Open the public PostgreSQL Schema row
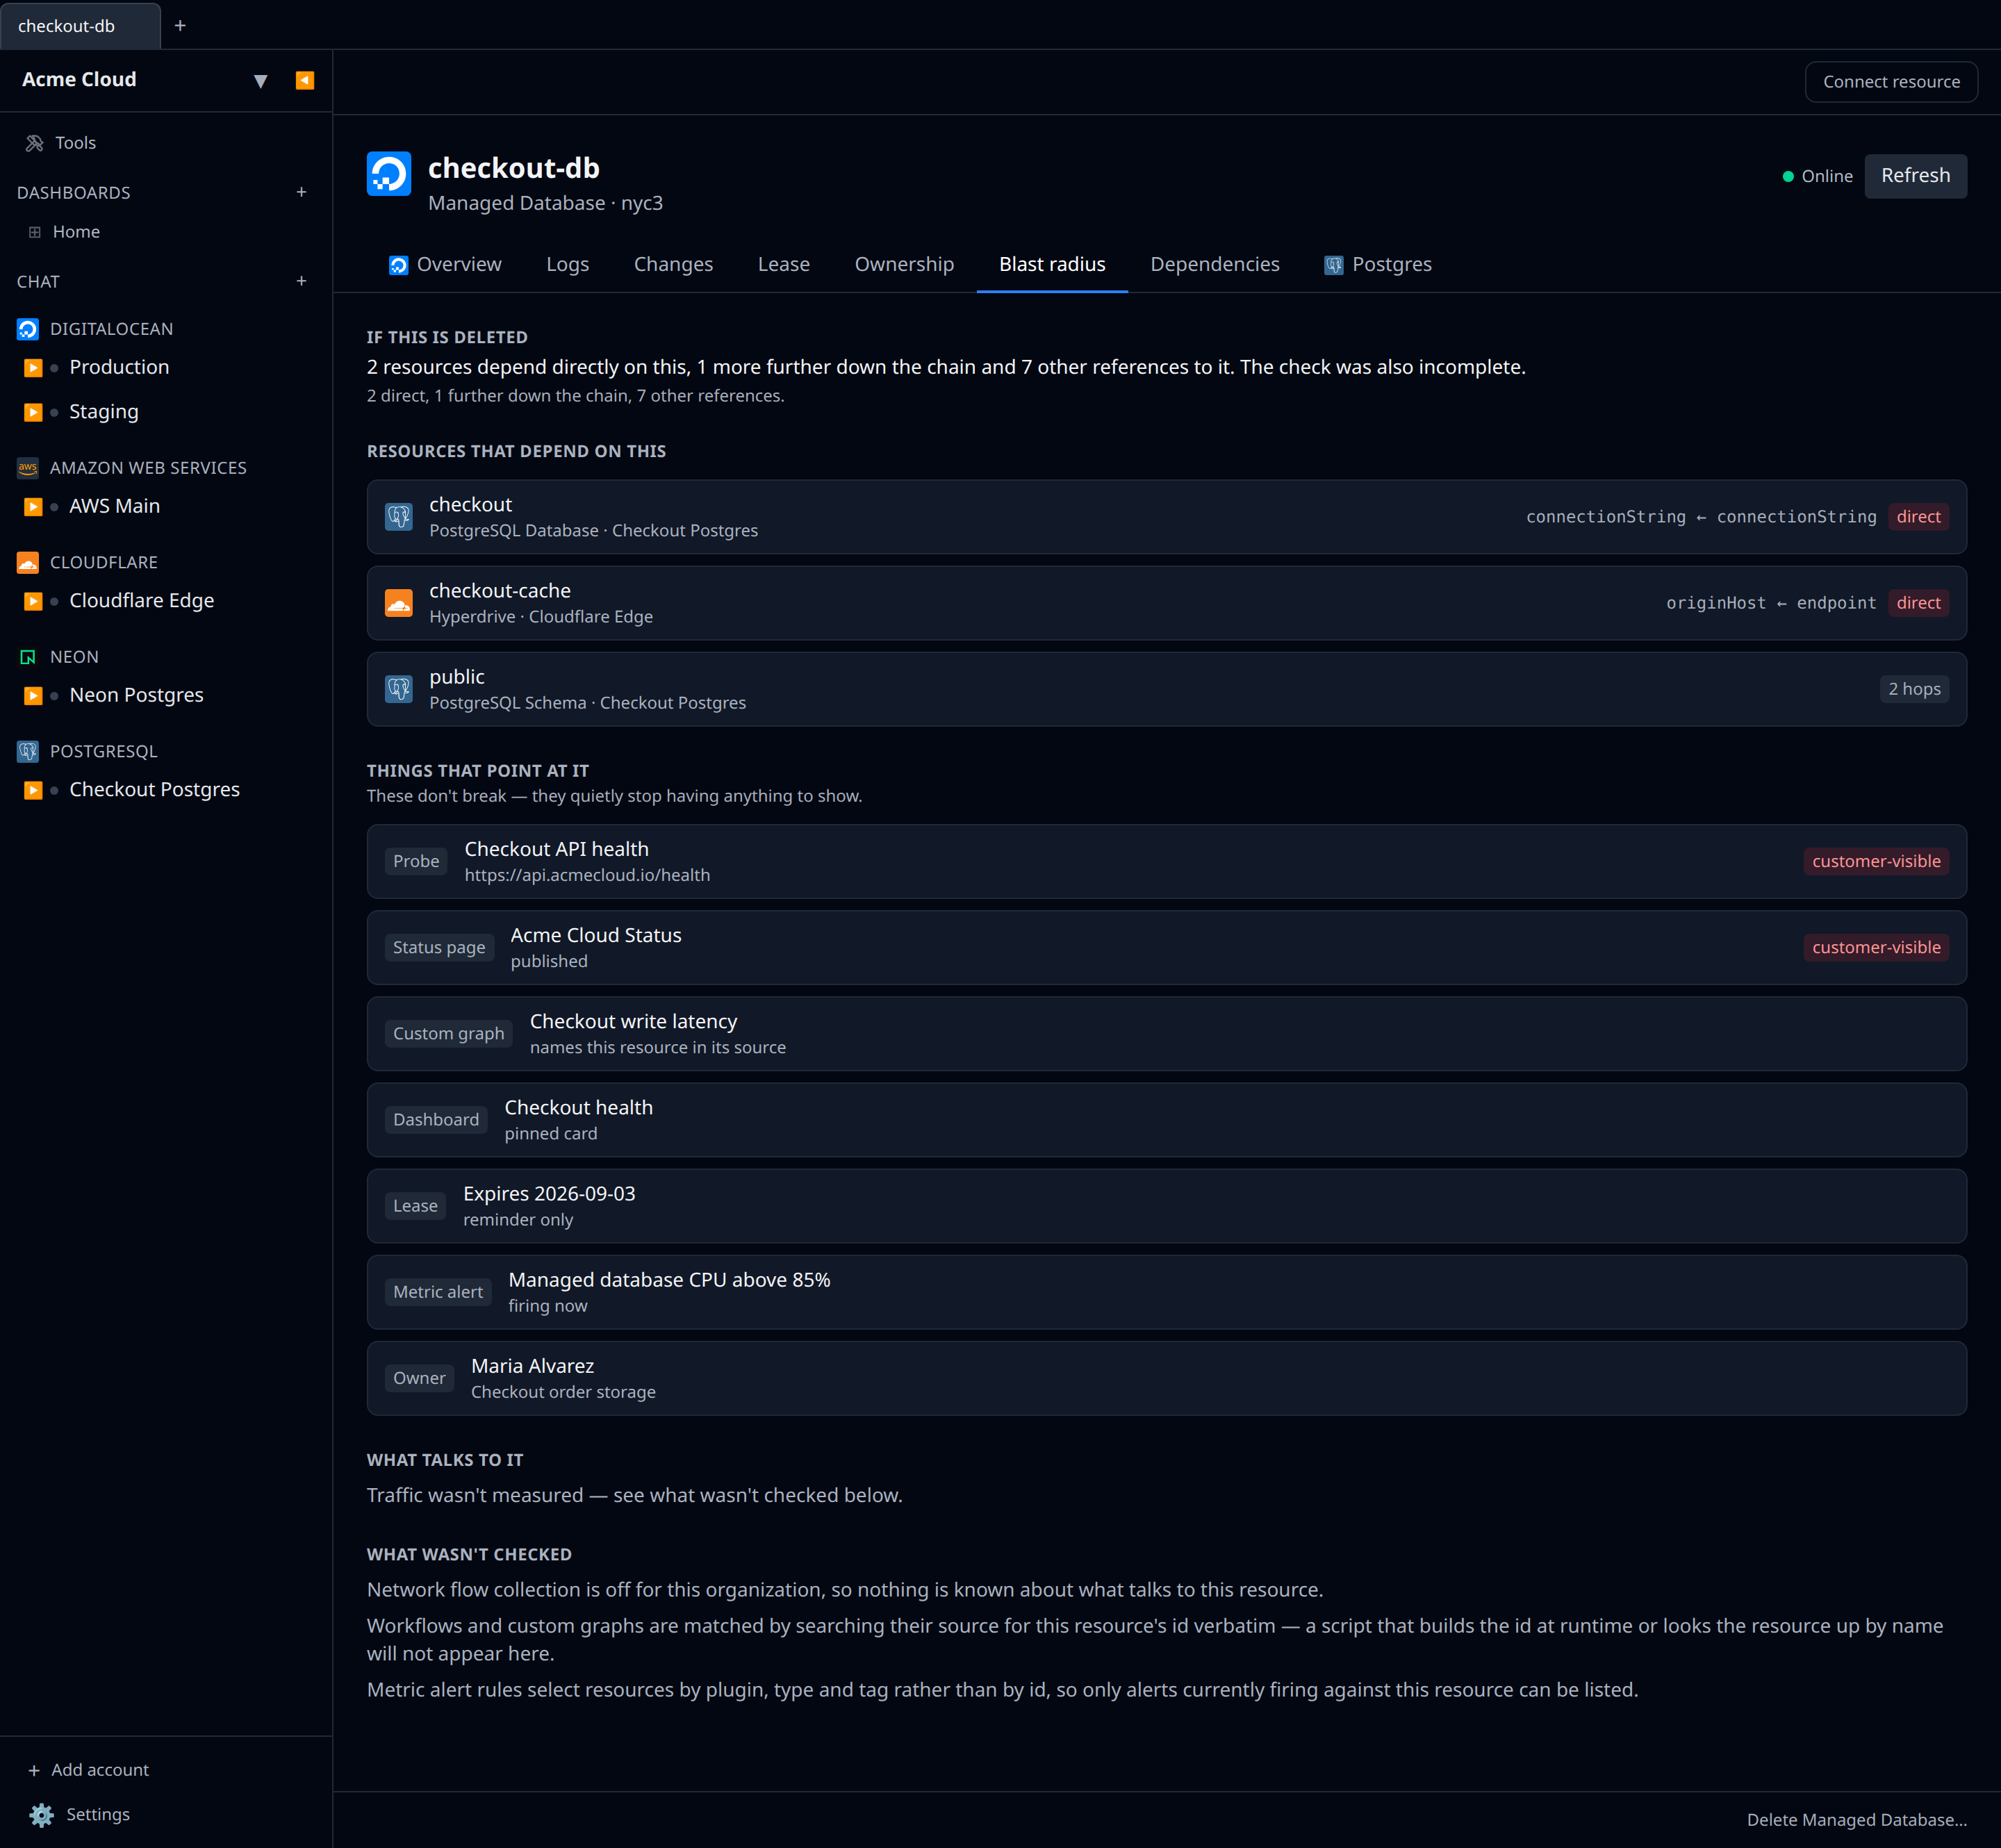Image resolution: width=2001 pixels, height=1848 pixels. tap(1166, 689)
